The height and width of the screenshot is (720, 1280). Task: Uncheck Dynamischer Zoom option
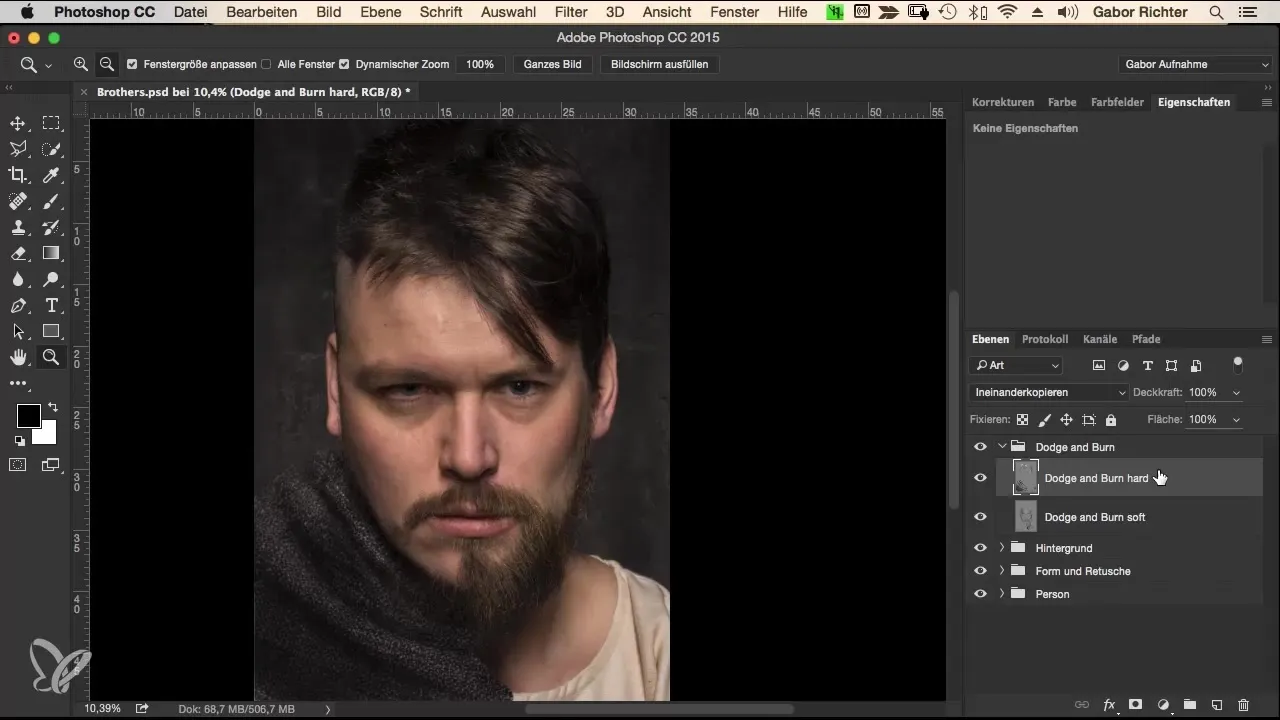pyautogui.click(x=344, y=64)
